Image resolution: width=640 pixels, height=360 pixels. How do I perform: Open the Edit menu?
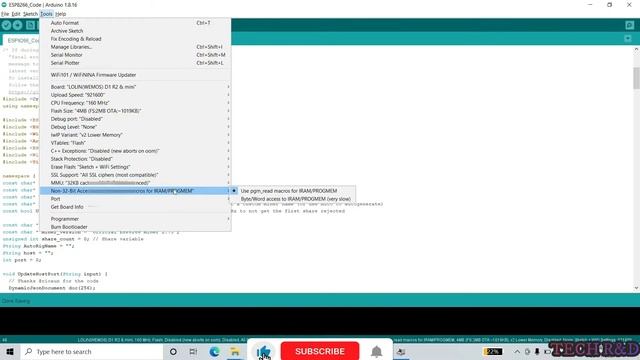coord(16,14)
